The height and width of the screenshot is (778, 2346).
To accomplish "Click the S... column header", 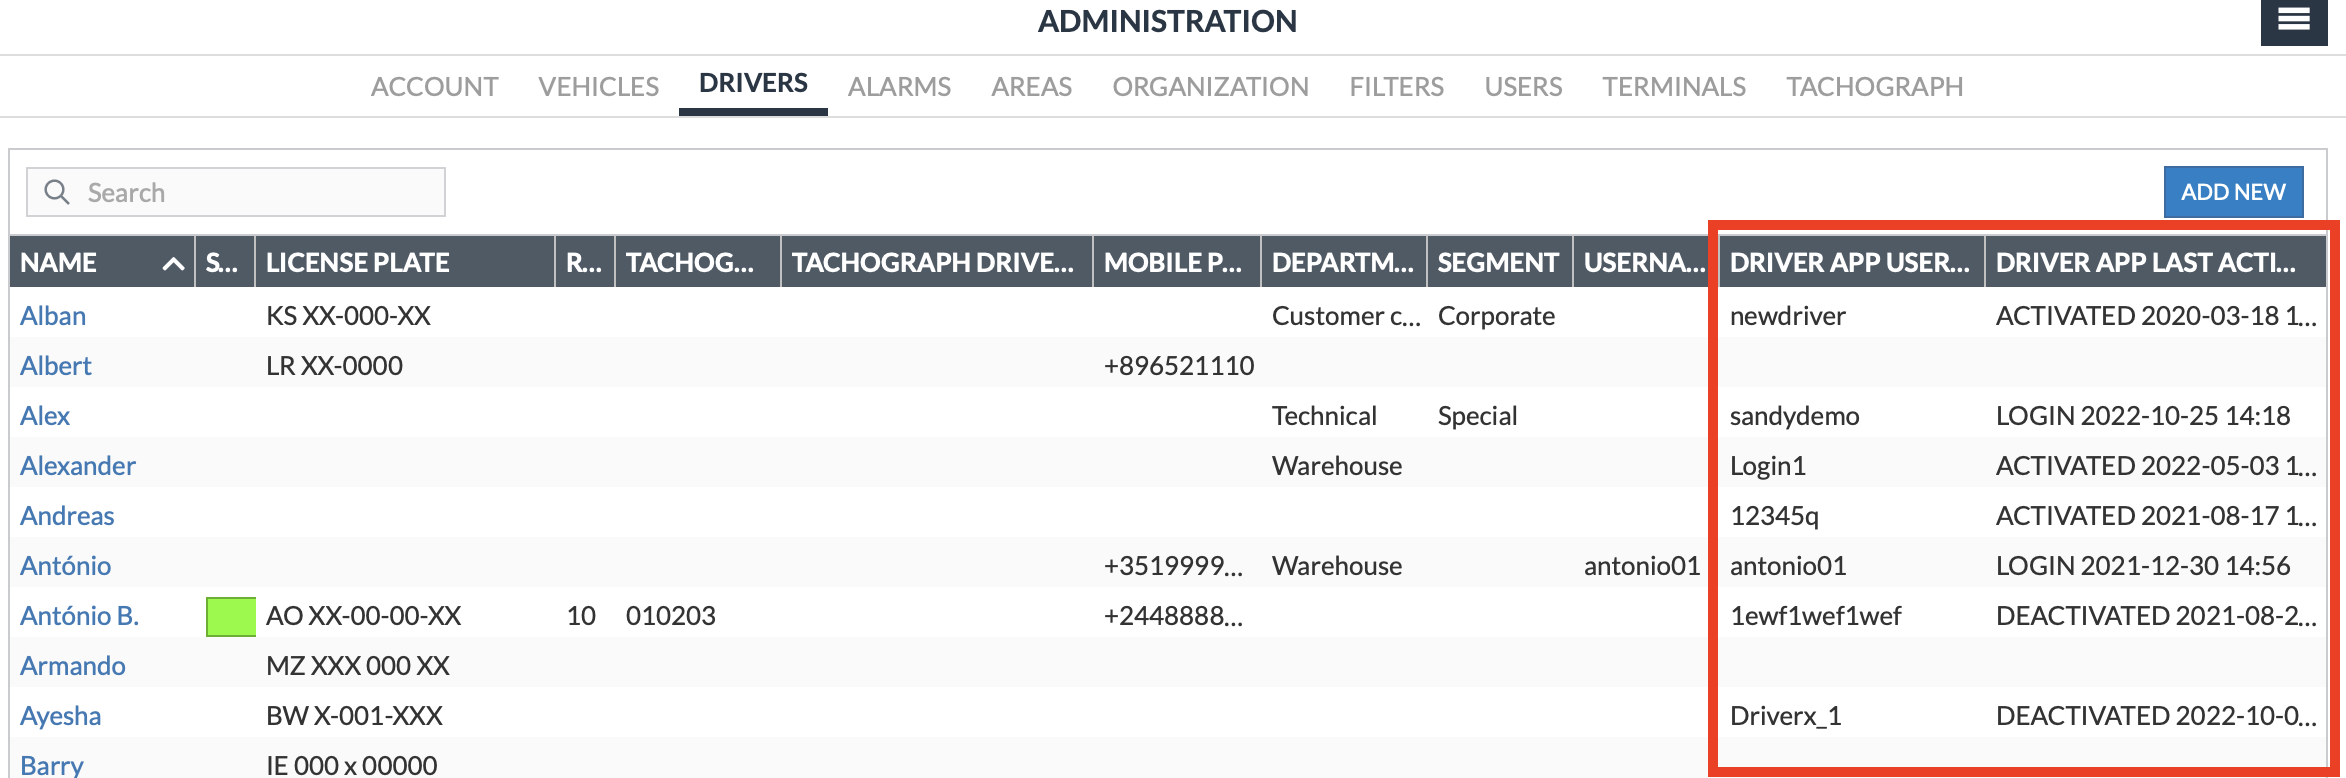I will click(225, 262).
